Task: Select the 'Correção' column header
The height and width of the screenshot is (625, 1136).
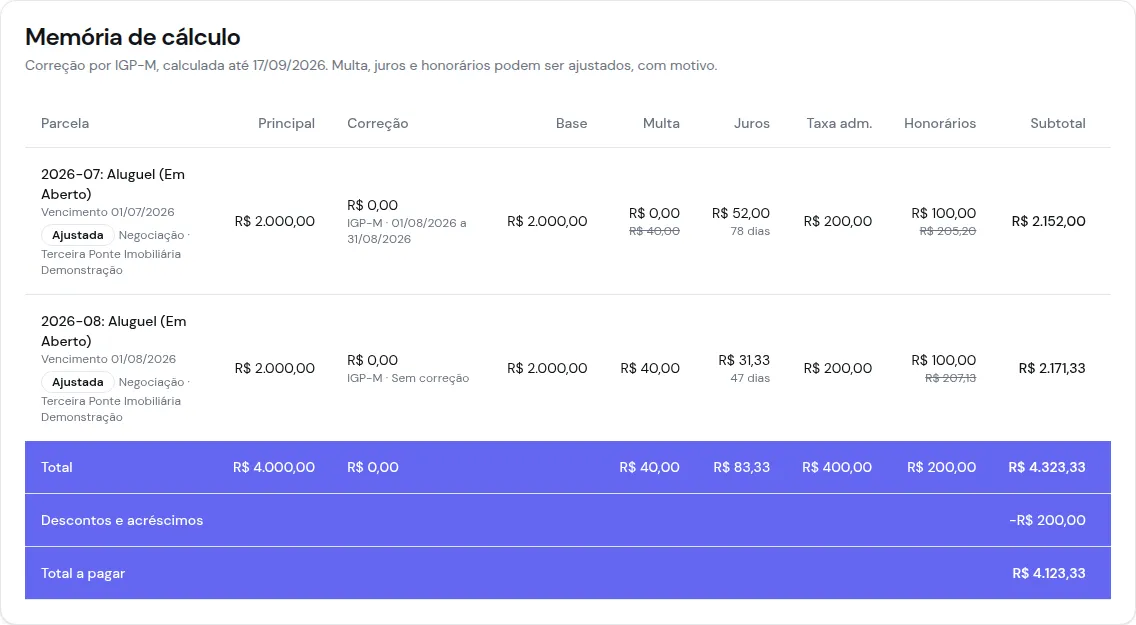Action: (377, 123)
